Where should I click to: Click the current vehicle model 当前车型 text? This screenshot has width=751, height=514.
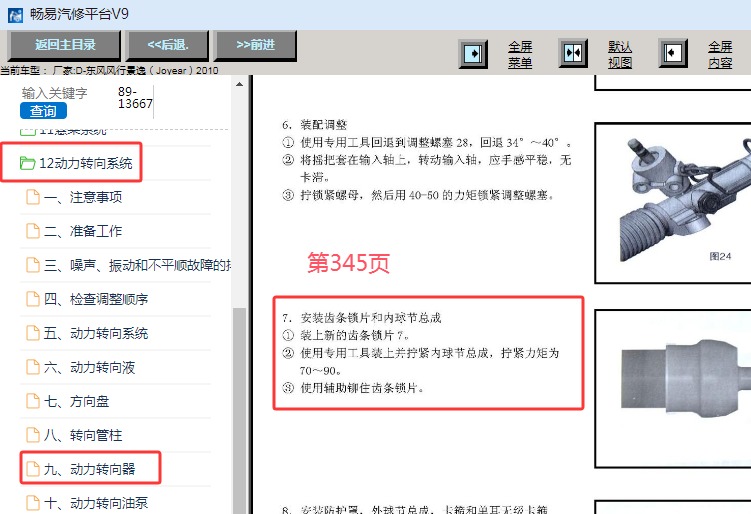(x=109, y=70)
